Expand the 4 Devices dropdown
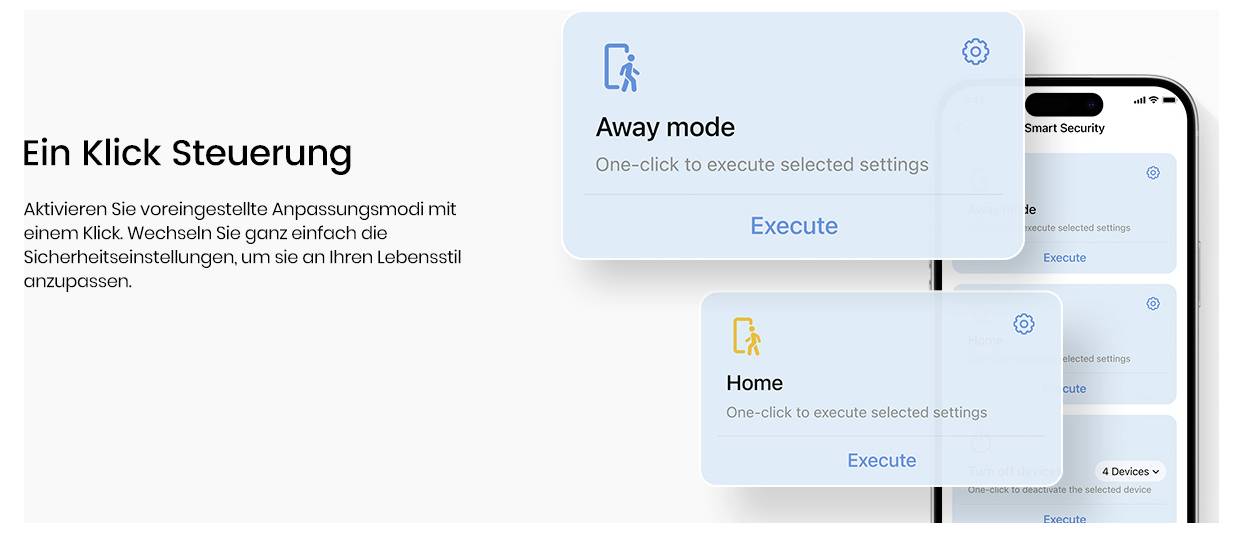Image resolution: width=1243 pixels, height=533 pixels. [x=1130, y=471]
